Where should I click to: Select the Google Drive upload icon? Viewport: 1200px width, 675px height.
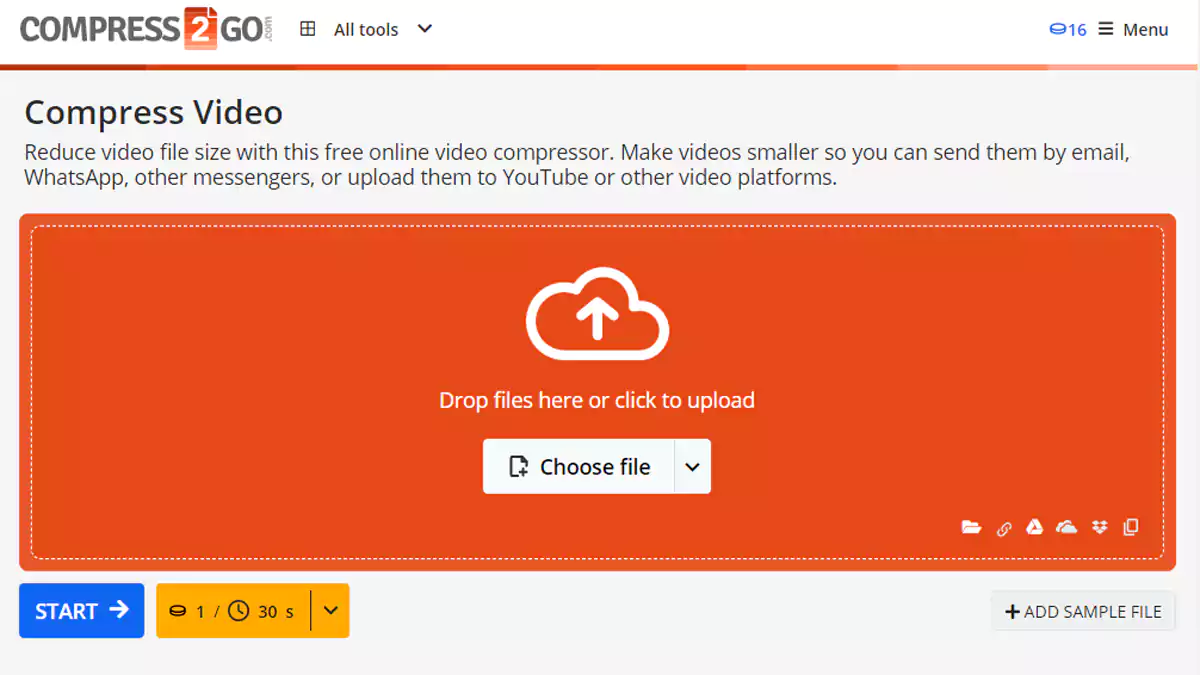(1035, 527)
